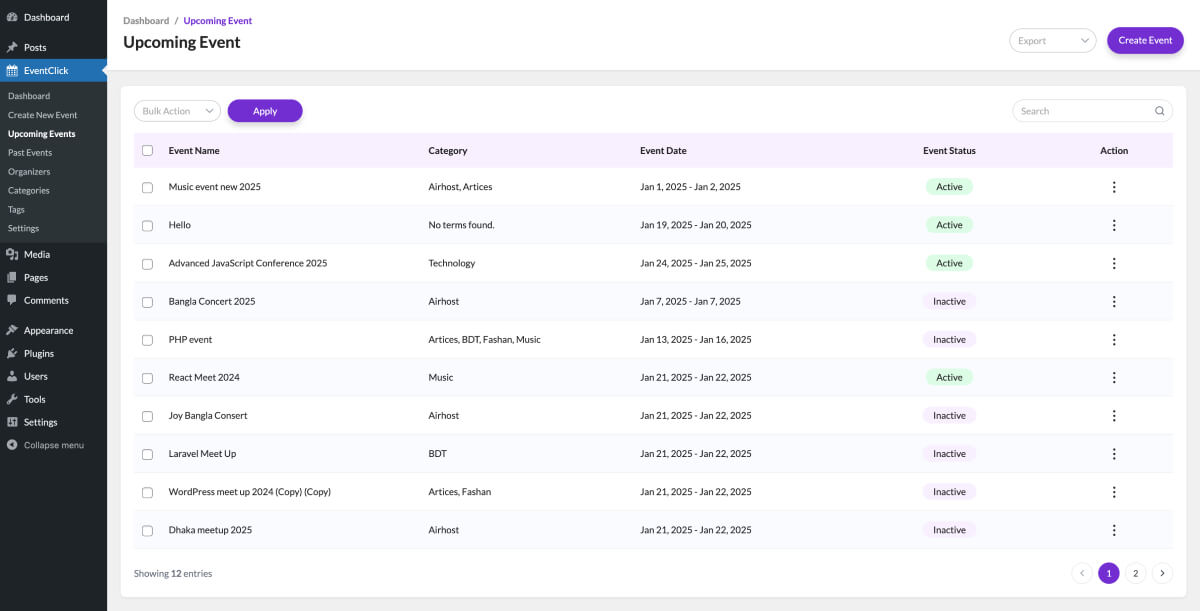Go to the next page arrow
The width and height of the screenshot is (1200, 611).
1162,573
